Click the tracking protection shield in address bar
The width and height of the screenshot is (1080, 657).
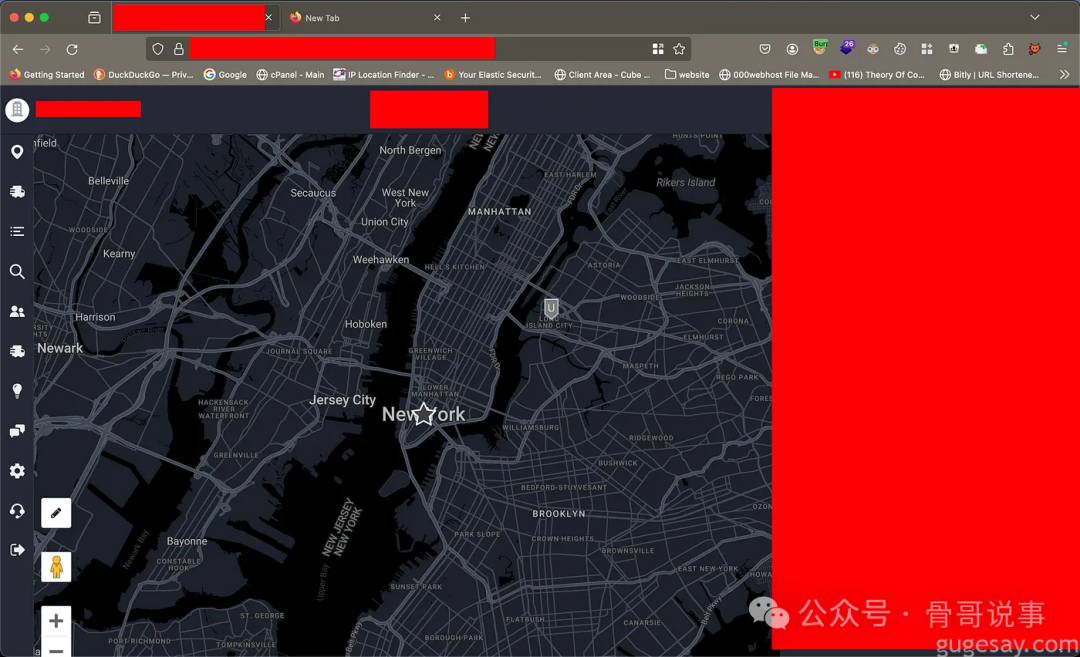[158, 49]
